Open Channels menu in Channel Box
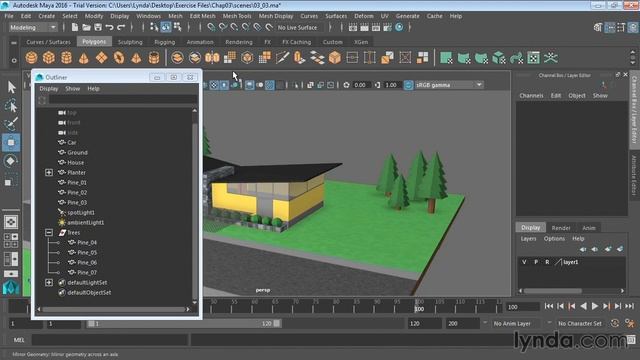 click(x=531, y=96)
